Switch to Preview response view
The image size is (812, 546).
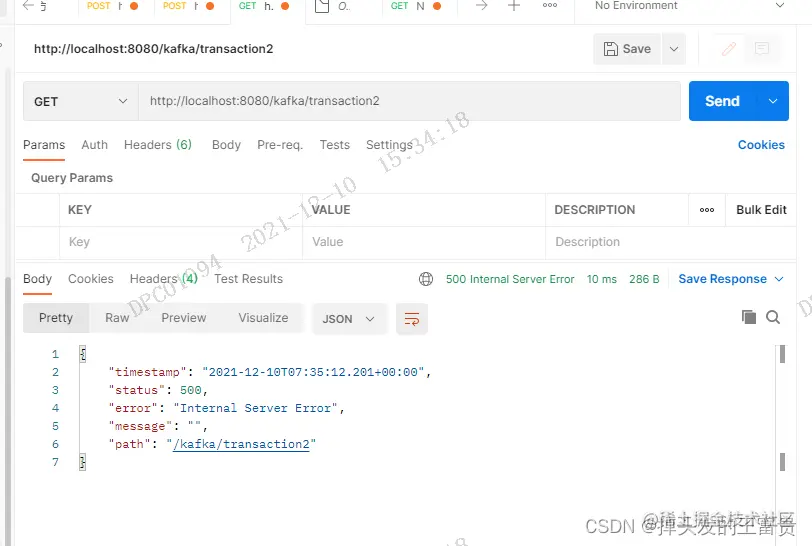coord(184,318)
